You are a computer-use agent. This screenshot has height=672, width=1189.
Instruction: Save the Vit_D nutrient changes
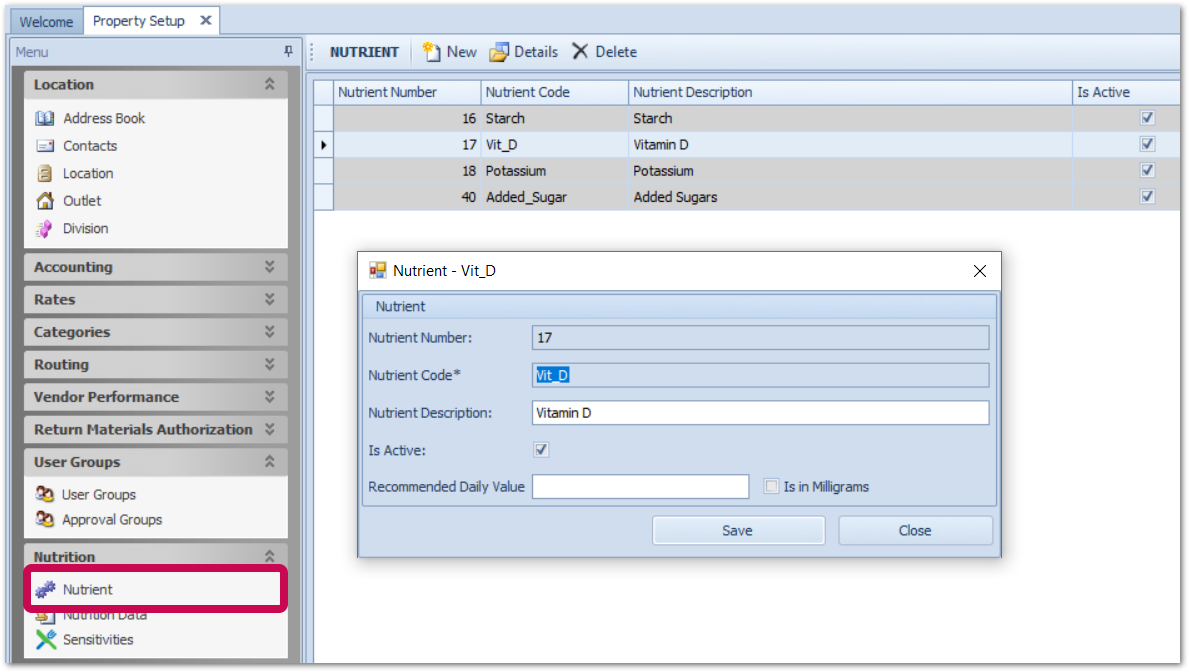coord(738,531)
